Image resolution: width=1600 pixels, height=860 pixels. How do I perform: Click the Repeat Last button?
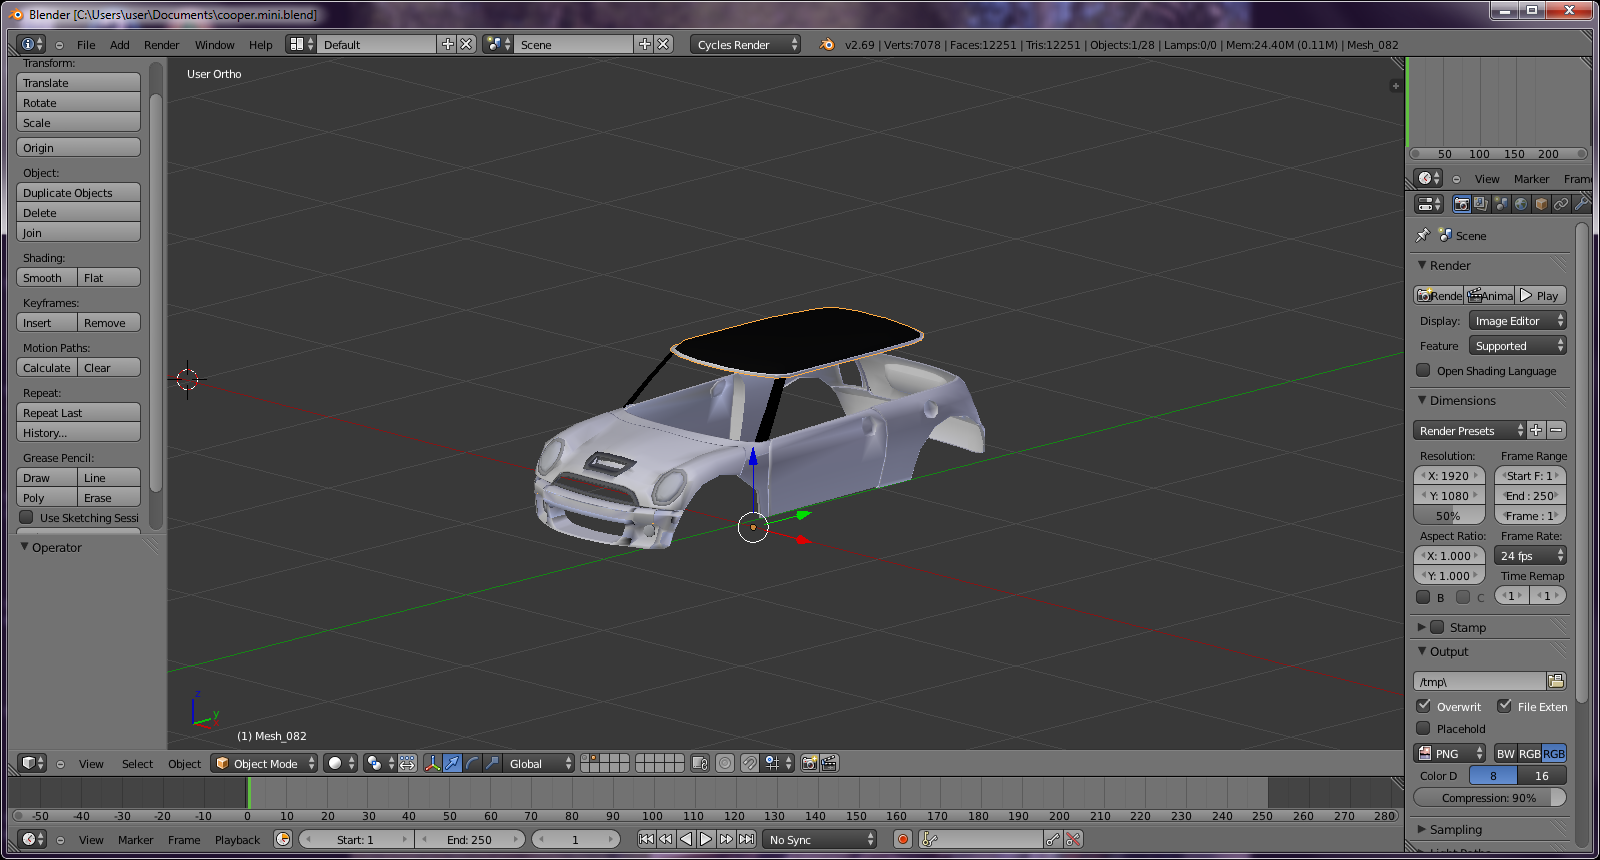[79, 412]
